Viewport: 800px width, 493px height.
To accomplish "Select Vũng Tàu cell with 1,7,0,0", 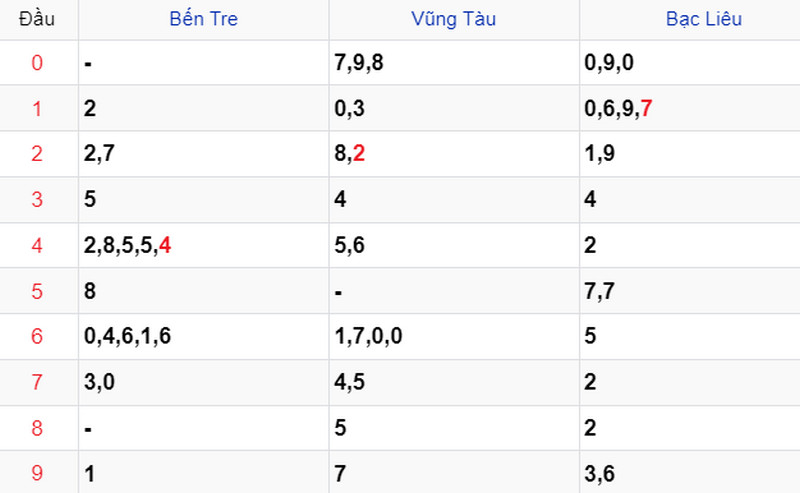I will [454, 336].
